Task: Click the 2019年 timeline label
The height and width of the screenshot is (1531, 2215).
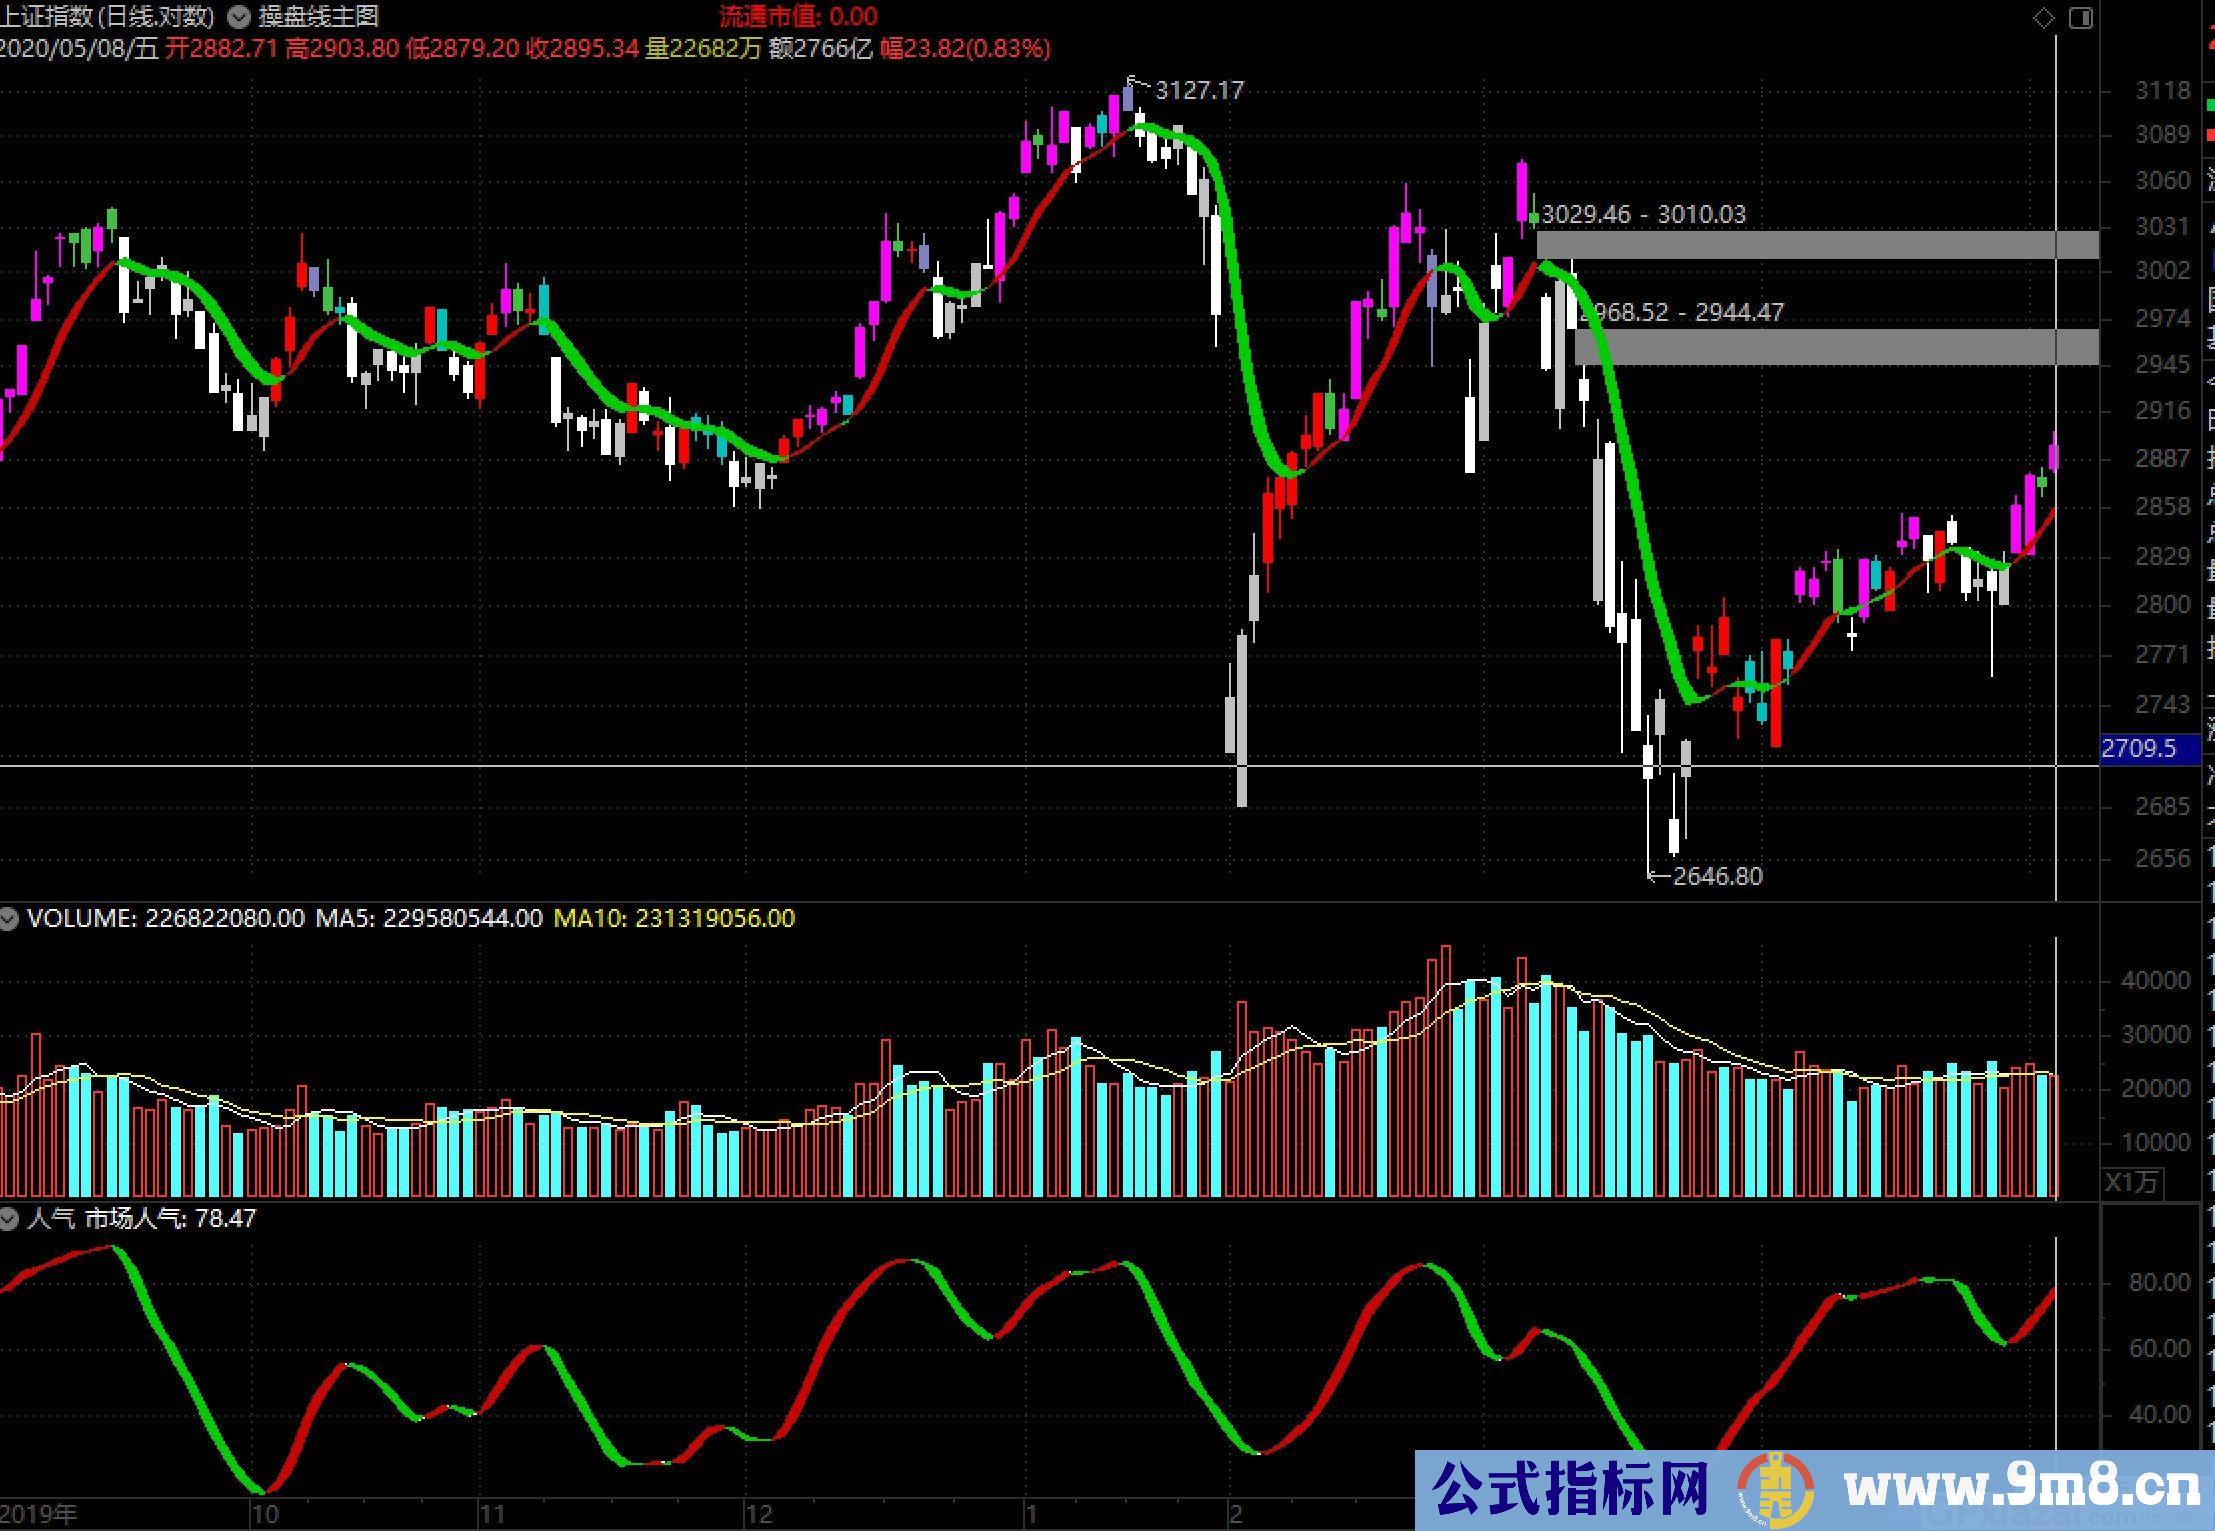Action: coord(39,1514)
